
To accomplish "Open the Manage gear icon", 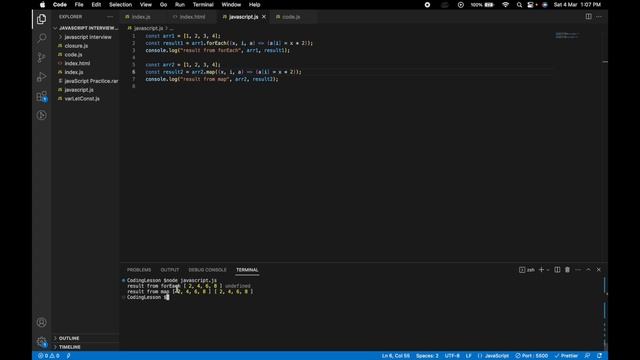I will 41,342.
